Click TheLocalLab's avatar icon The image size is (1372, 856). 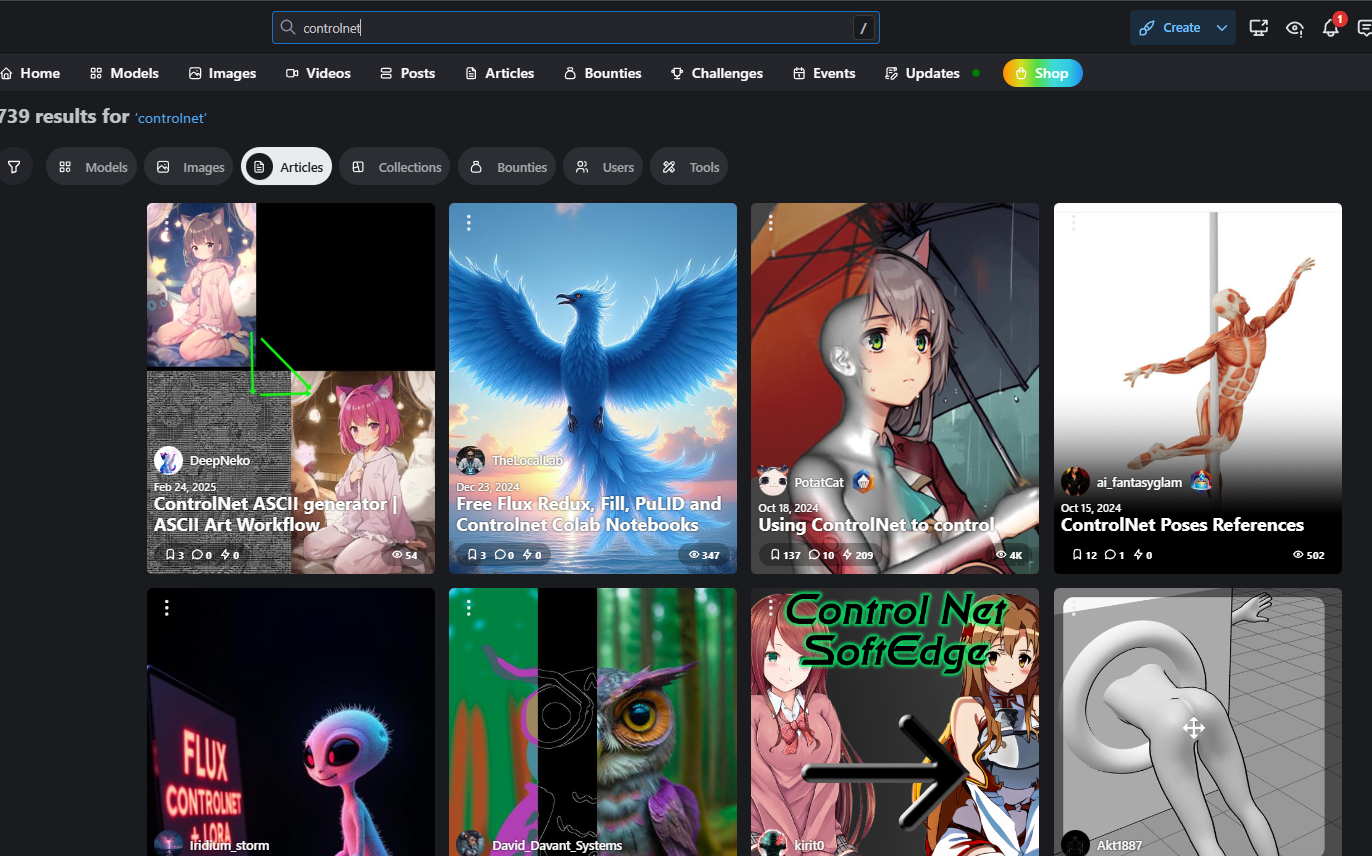click(x=470, y=461)
